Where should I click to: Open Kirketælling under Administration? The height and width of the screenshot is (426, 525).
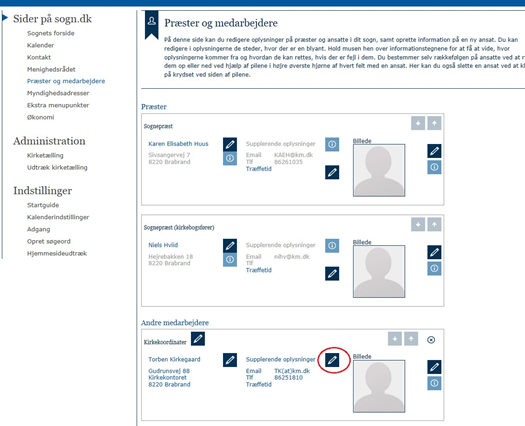pyautogui.click(x=45, y=155)
